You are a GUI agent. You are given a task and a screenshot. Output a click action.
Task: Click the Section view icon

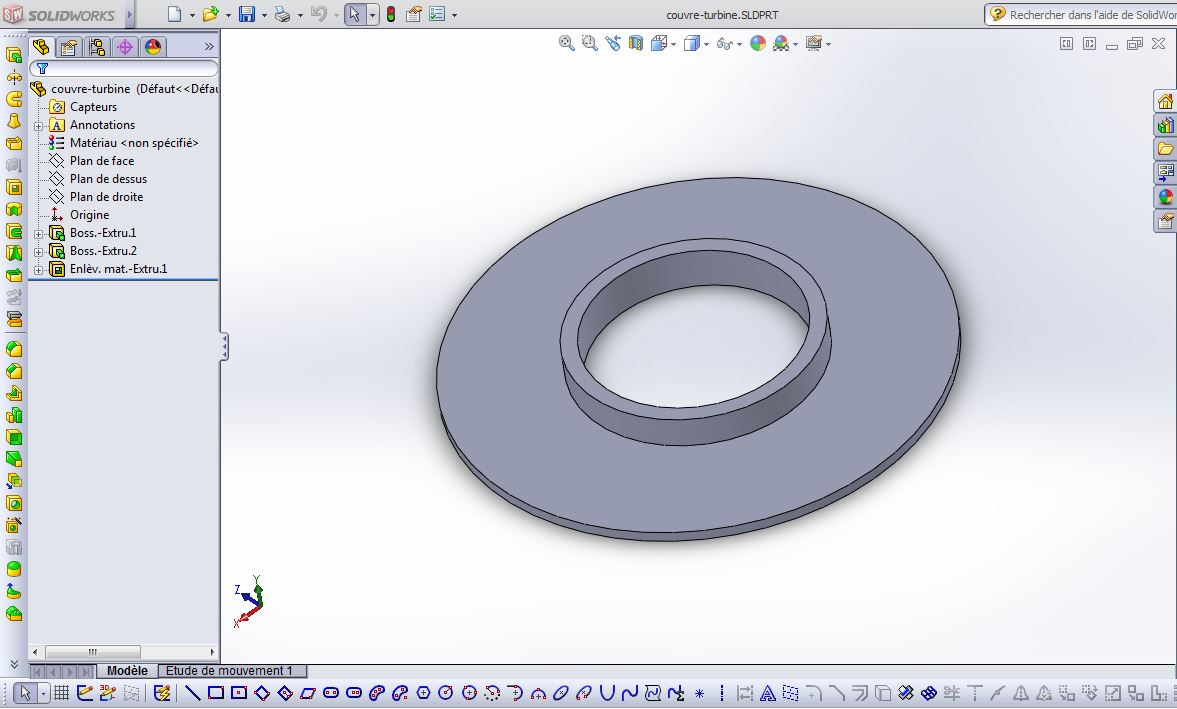point(636,44)
